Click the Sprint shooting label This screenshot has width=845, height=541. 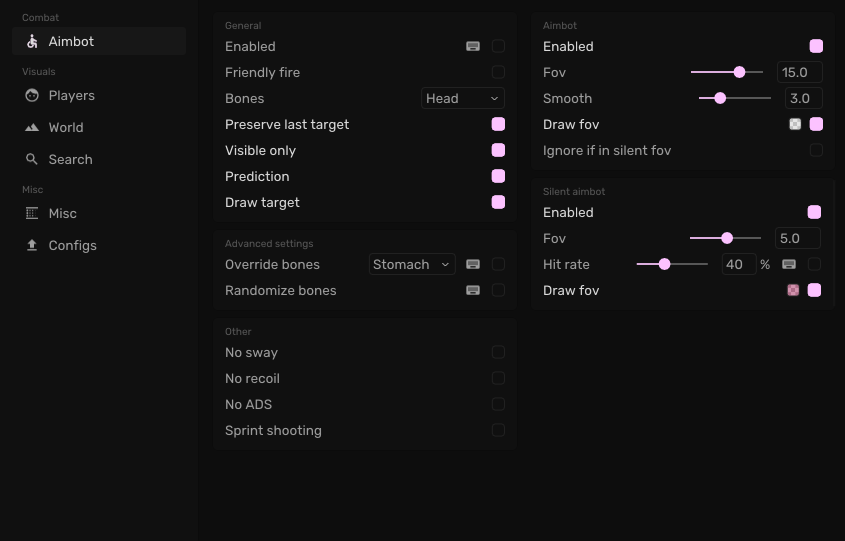(x=273, y=431)
